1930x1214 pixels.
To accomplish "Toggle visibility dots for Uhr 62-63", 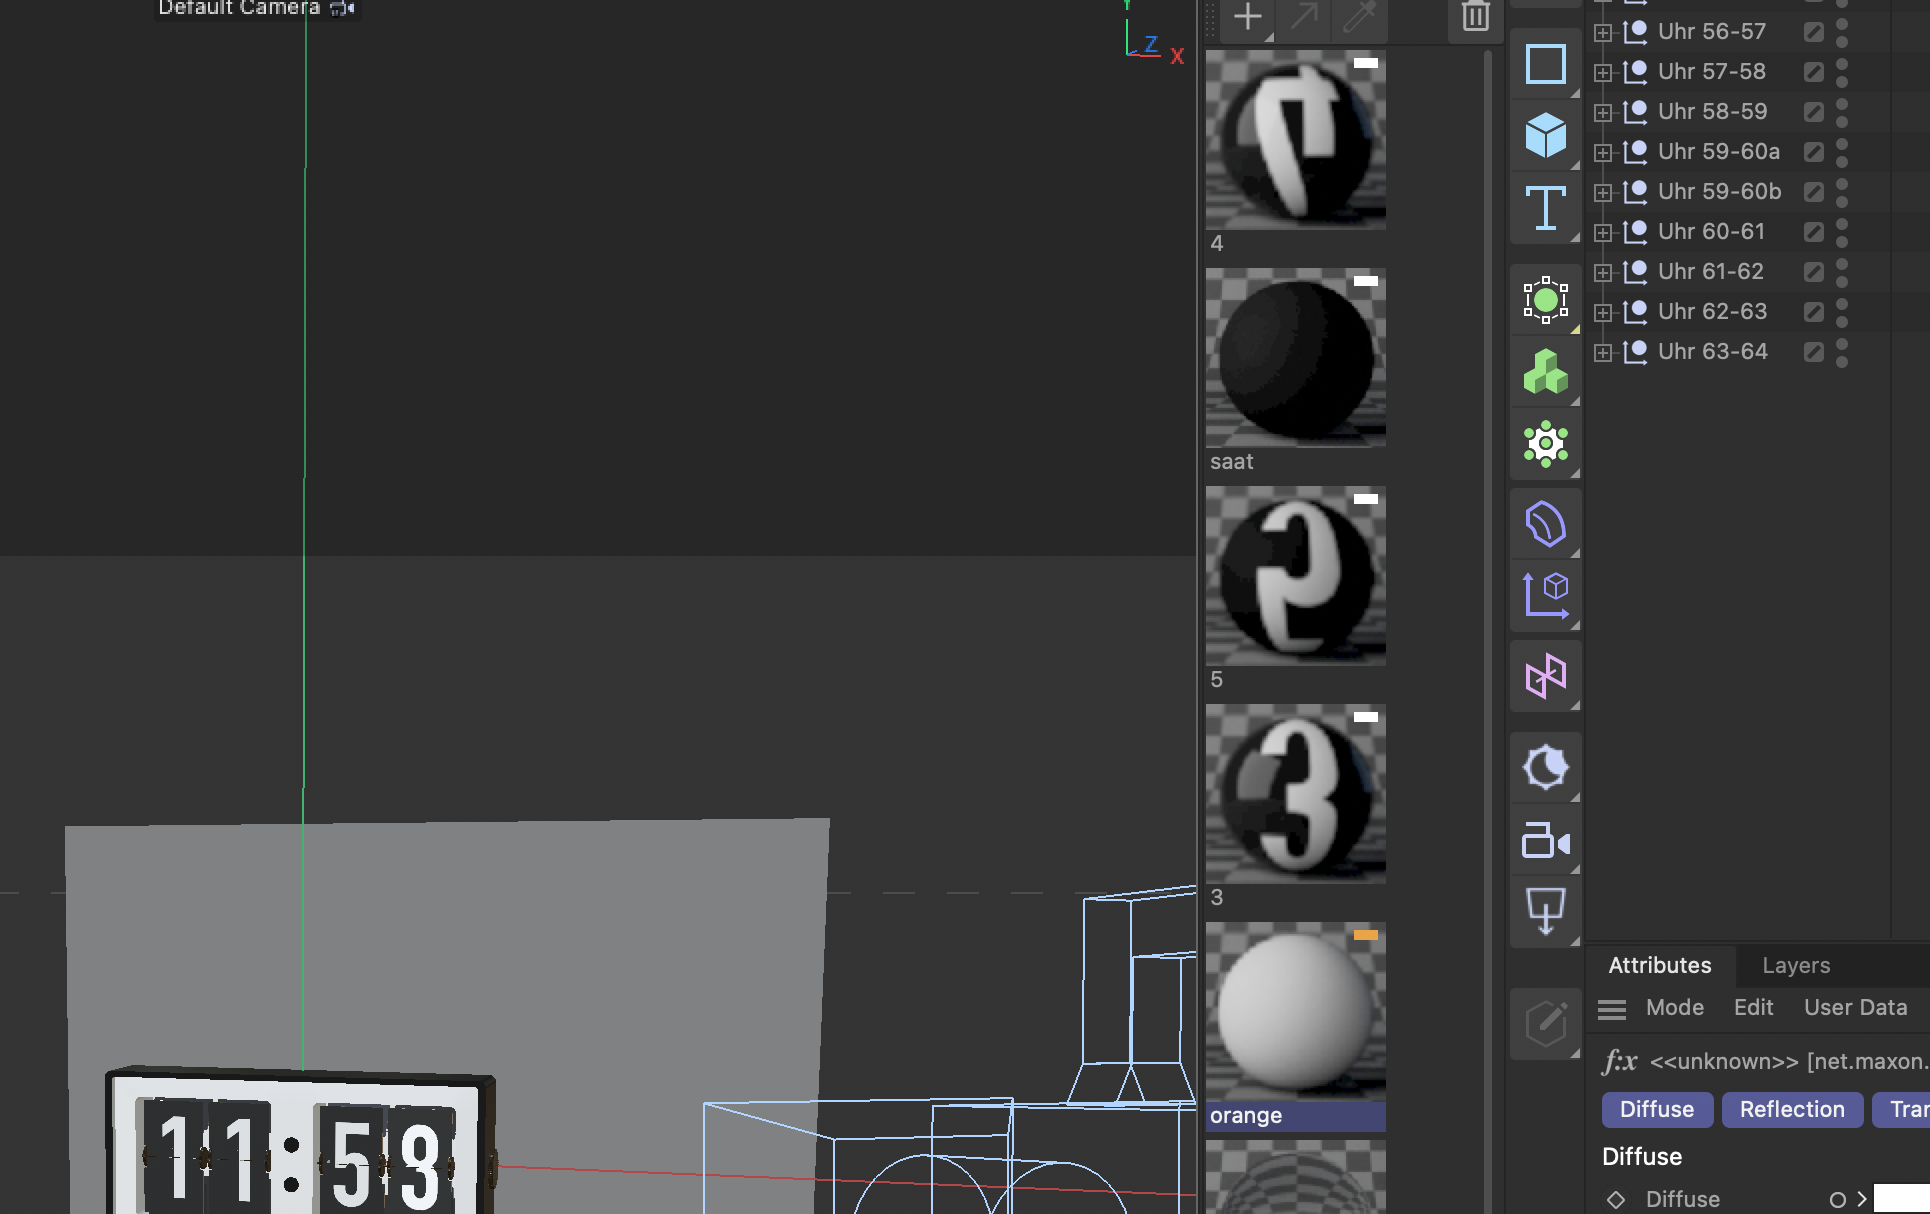I will pyautogui.click(x=1842, y=312).
